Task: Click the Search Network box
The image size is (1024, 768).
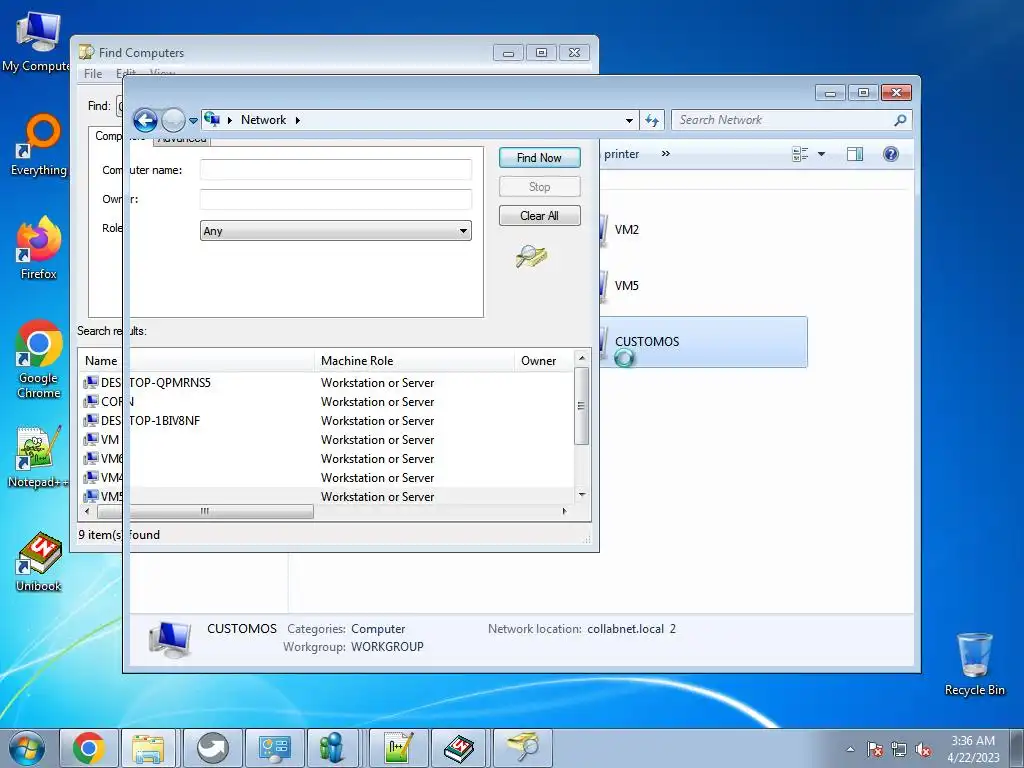Action: pos(782,120)
